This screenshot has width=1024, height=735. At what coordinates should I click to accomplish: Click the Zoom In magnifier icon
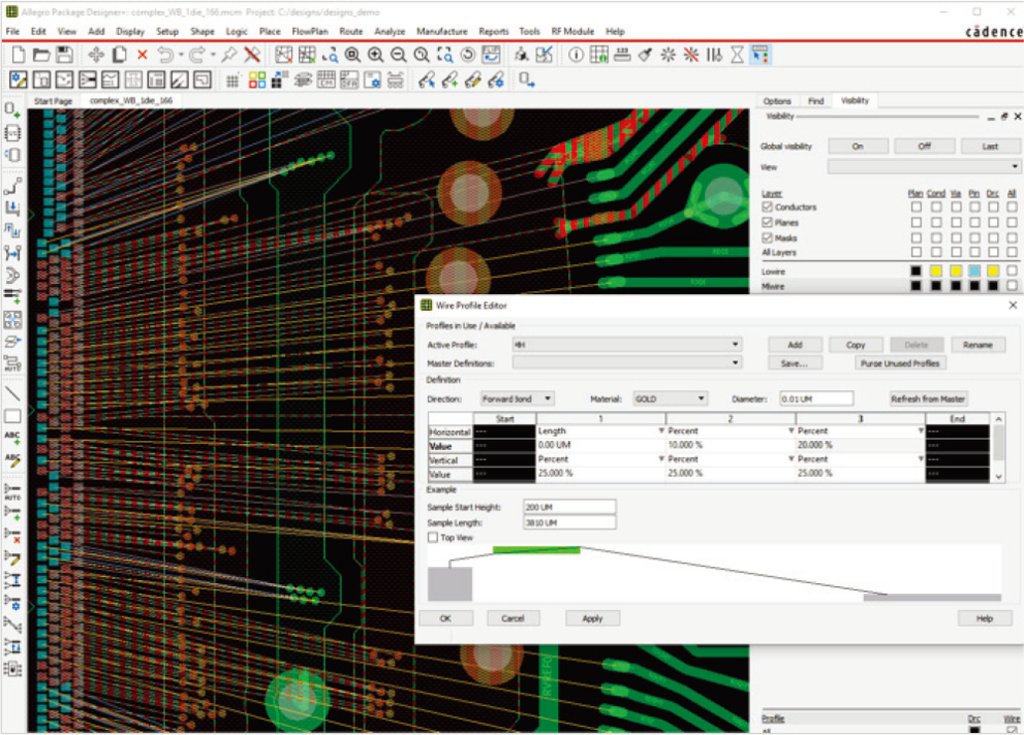pyautogui.click(x=376, y=54)
